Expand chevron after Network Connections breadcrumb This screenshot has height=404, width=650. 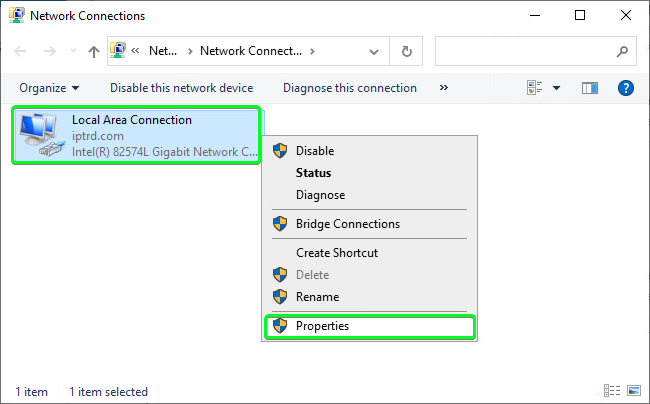[312, 51]
